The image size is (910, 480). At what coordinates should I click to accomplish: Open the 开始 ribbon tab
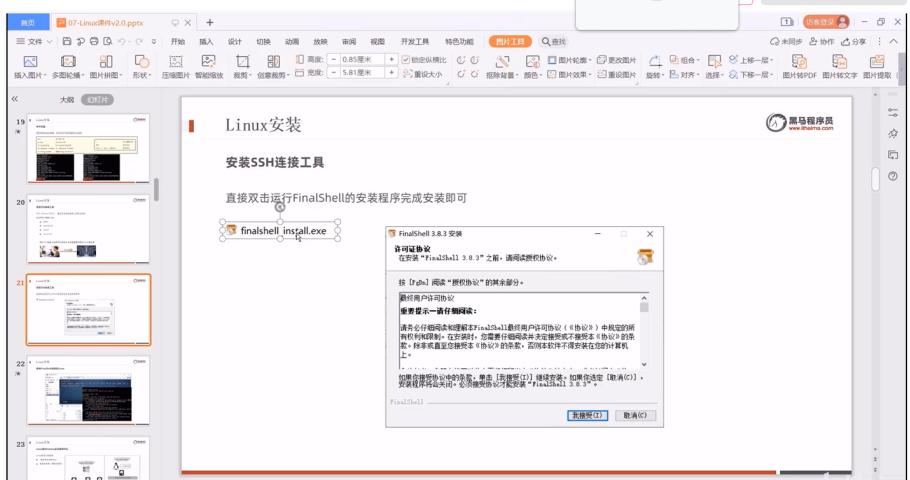tap(178, 41)
